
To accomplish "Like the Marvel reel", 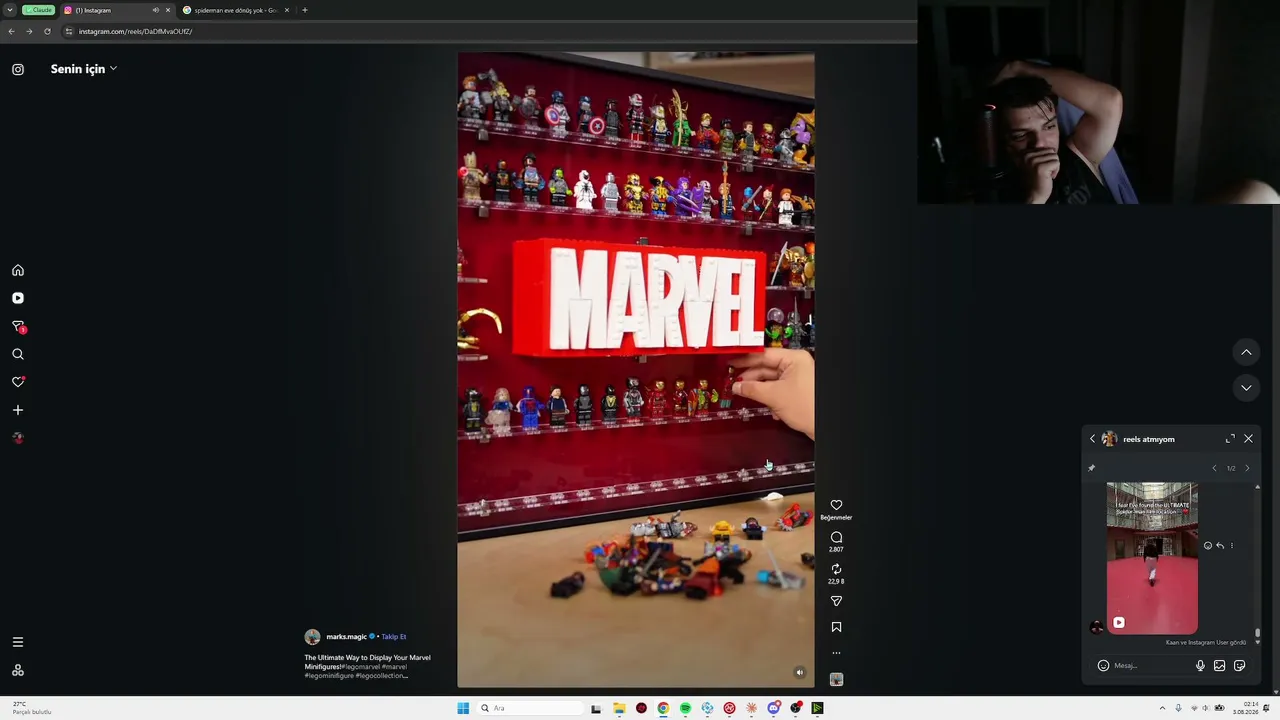I will click(836, 505).
